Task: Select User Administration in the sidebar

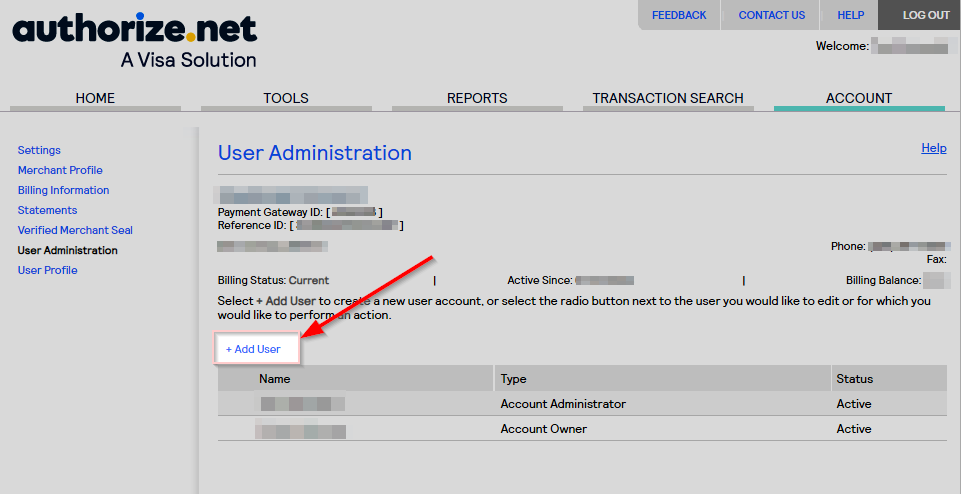Action: coord(67,250)
